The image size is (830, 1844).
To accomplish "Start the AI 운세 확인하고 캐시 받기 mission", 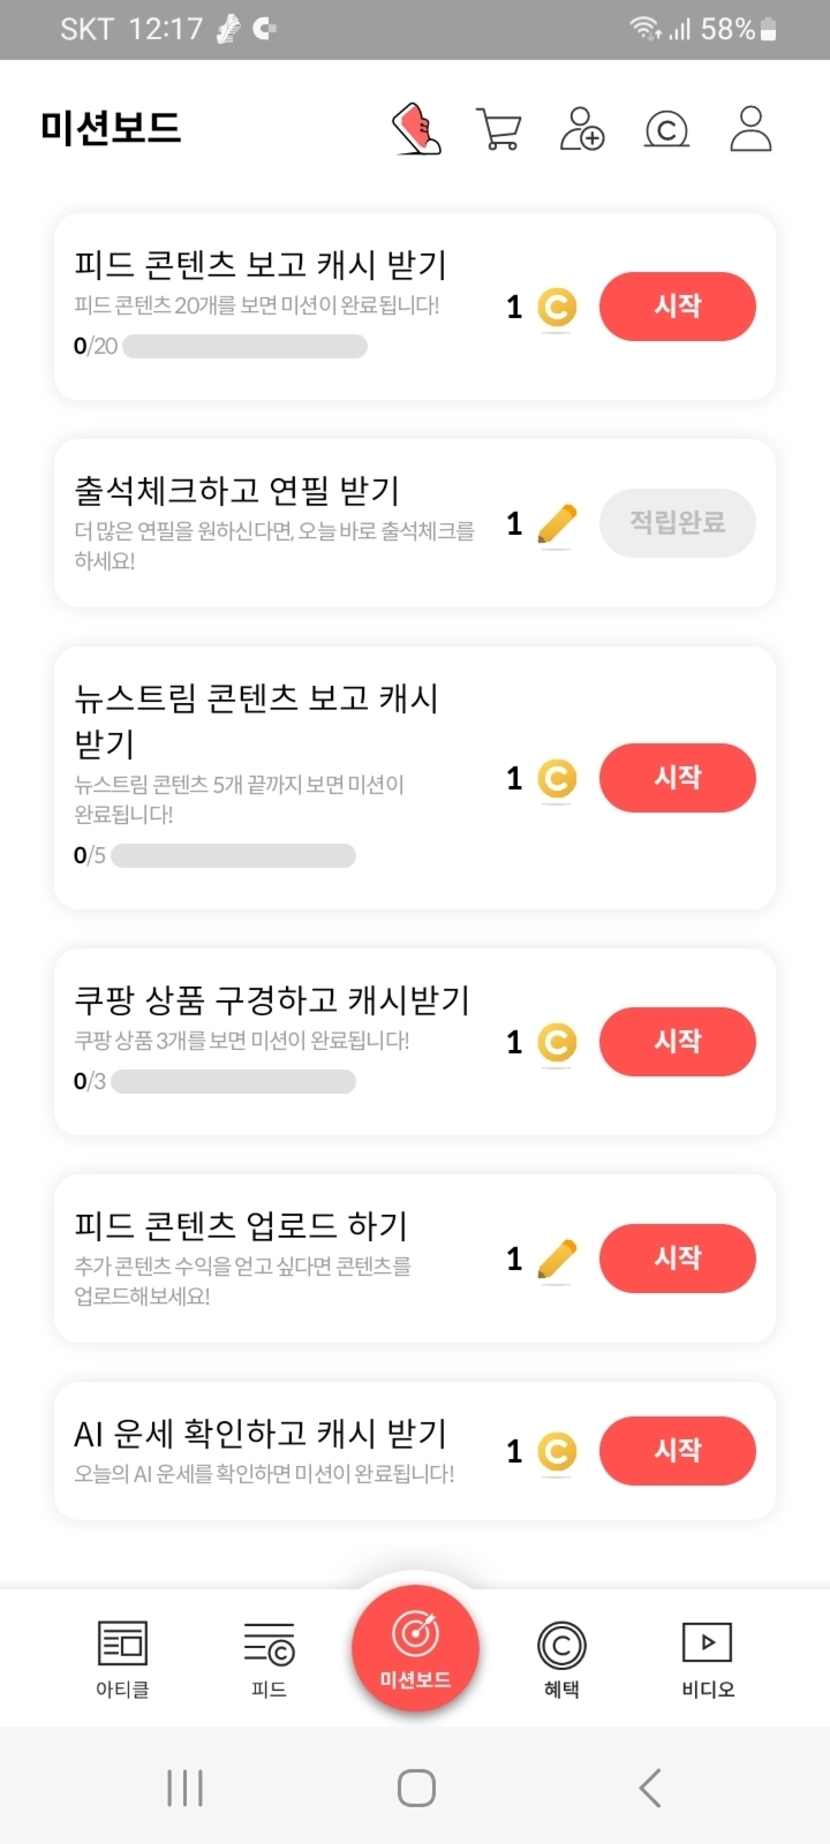I will [677, 1450].
